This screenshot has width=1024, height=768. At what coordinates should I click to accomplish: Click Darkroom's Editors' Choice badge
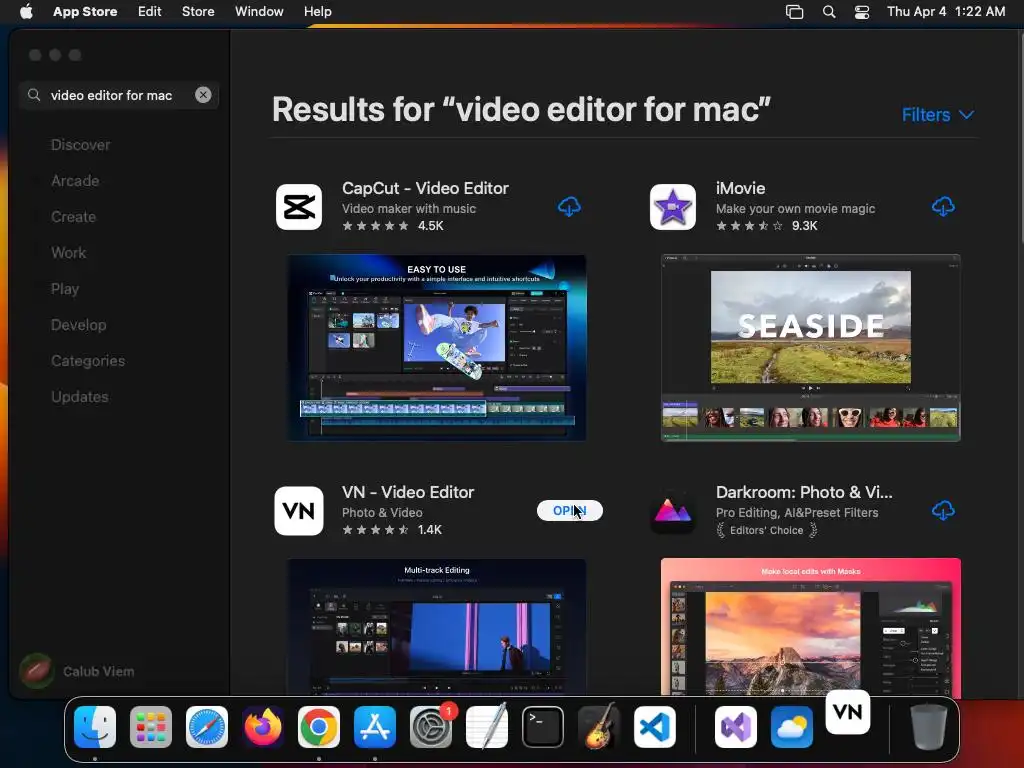point(767,530)
